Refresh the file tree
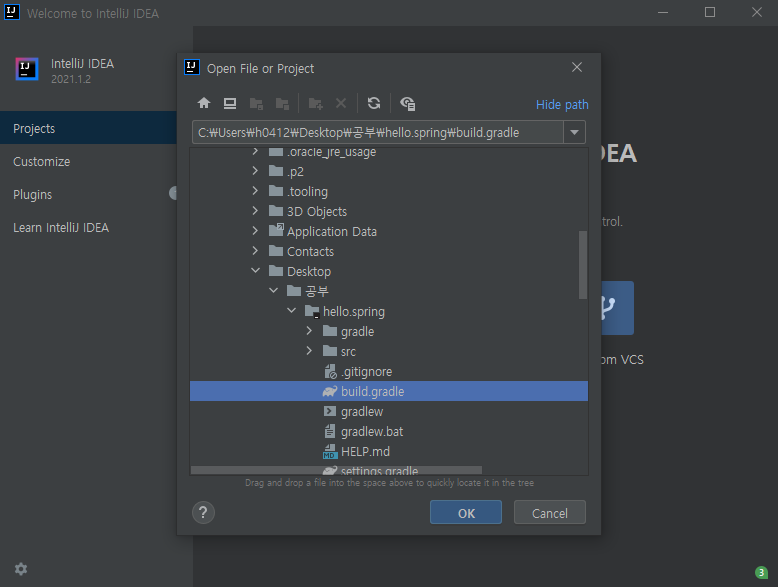The width and height of the screenshot is (778, 587). tap(374, 103)
